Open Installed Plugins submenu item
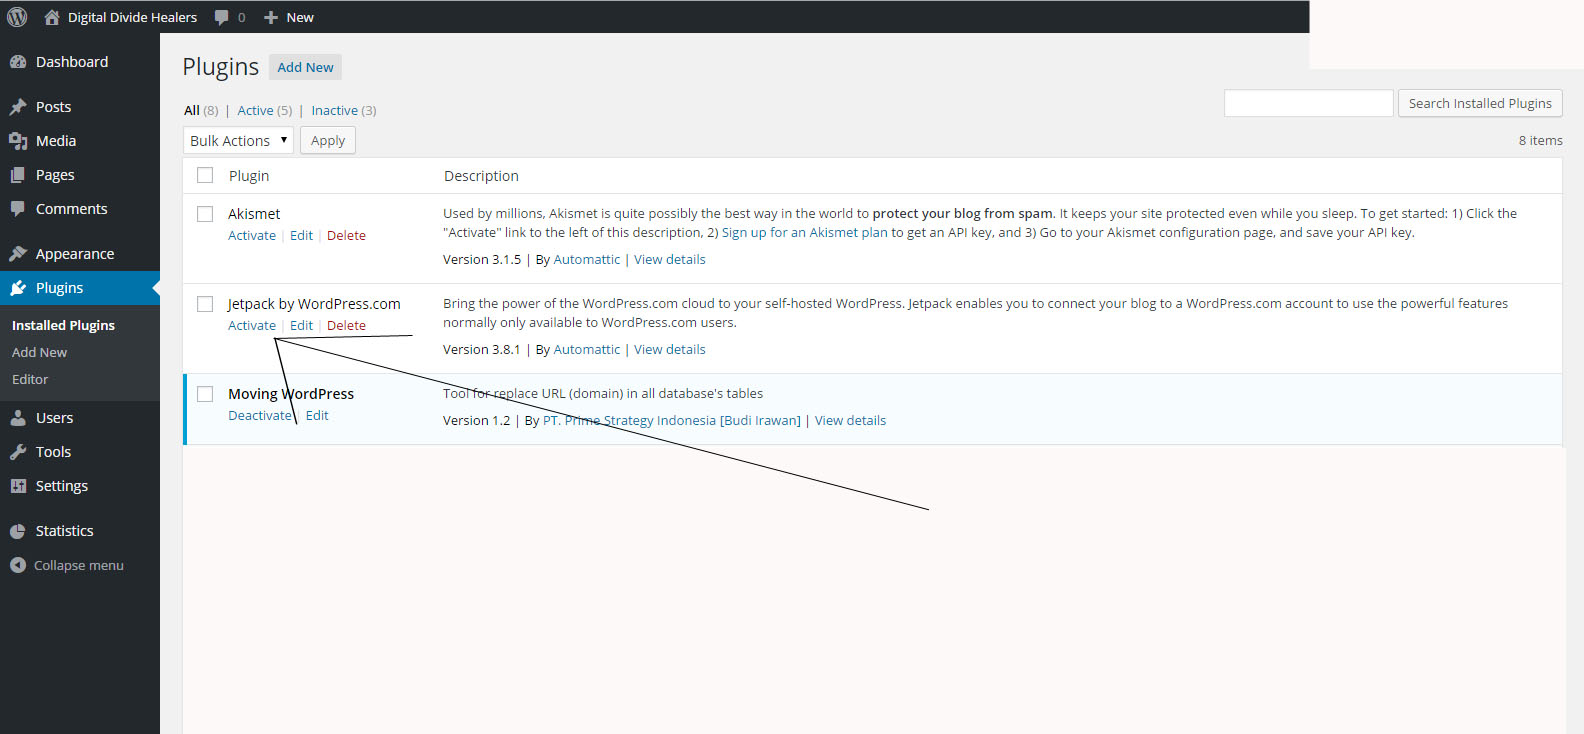The height and width of the screenshot is (734, 1584). coord(63,325)
